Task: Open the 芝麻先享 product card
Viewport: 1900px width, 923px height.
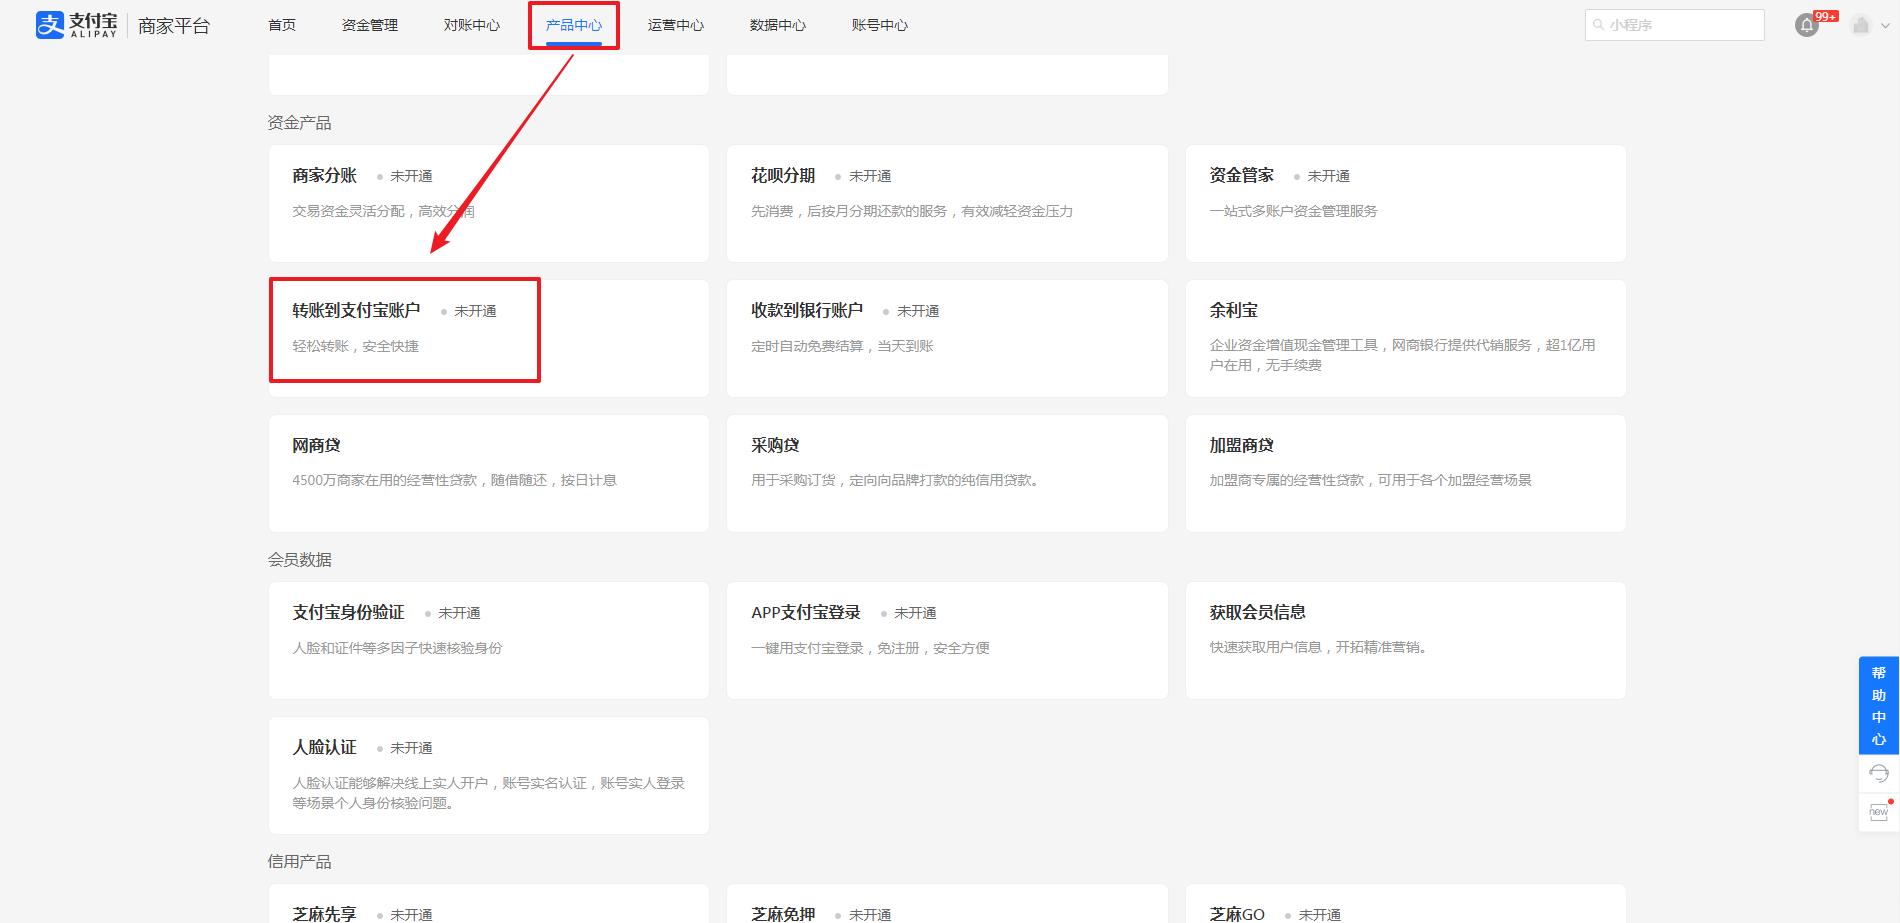Action: tap(489, 904)
